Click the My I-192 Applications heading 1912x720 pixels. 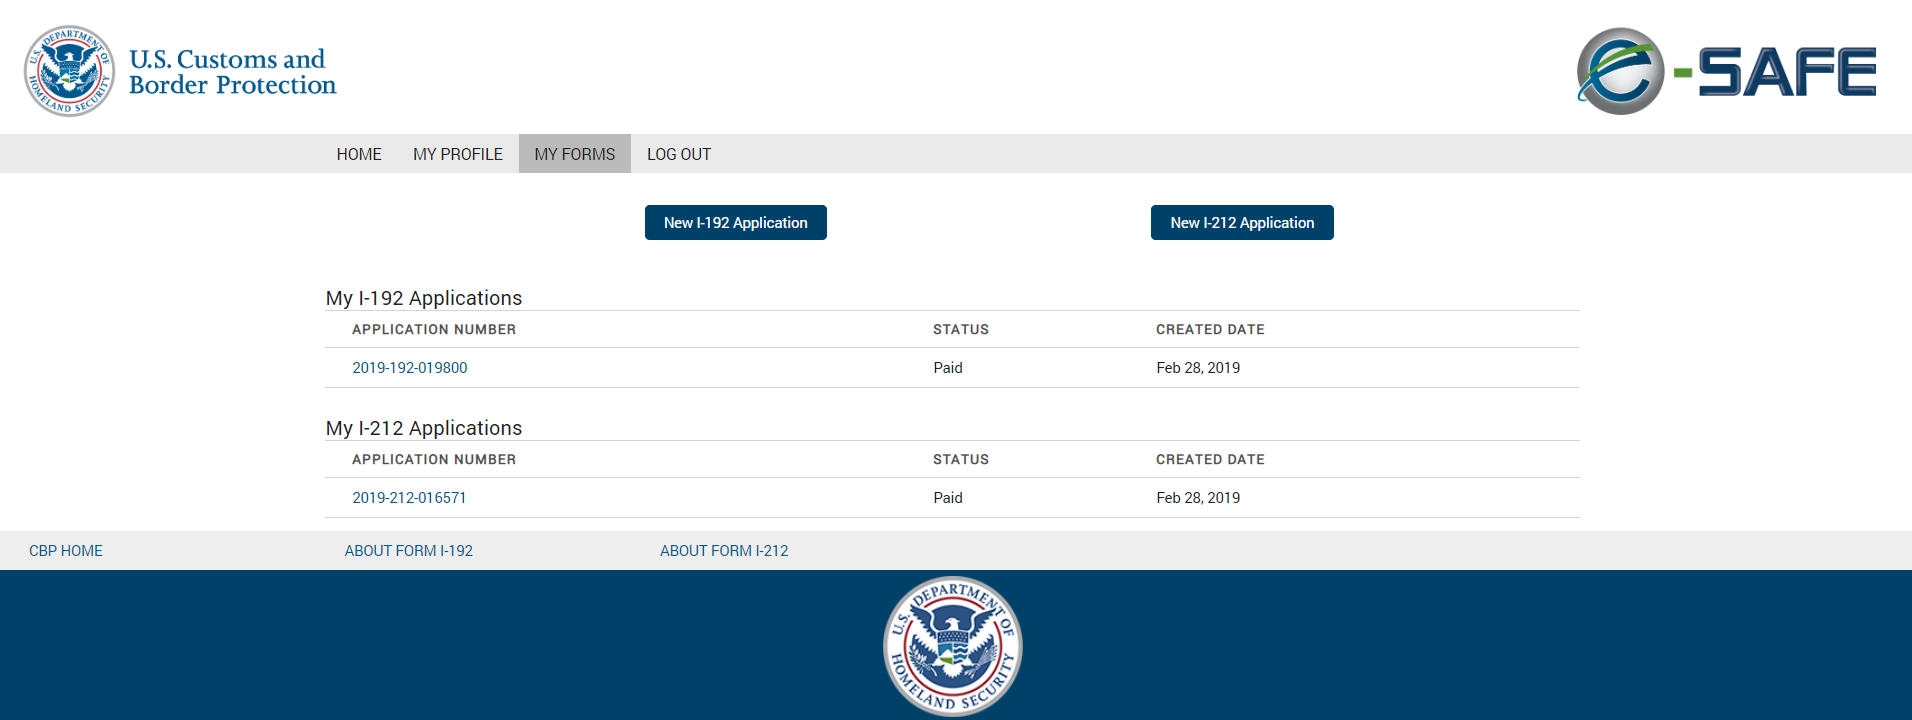[424, 298]
